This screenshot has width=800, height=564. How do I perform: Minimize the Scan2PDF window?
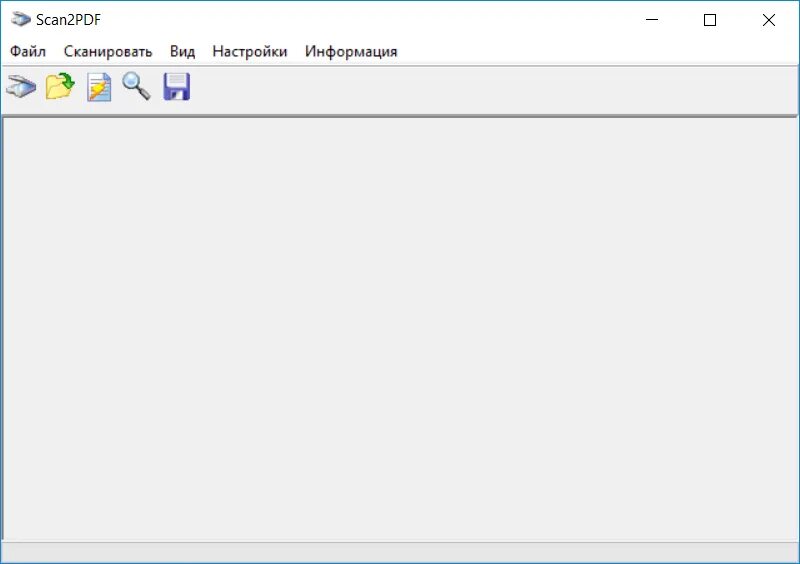coord(652,20)
